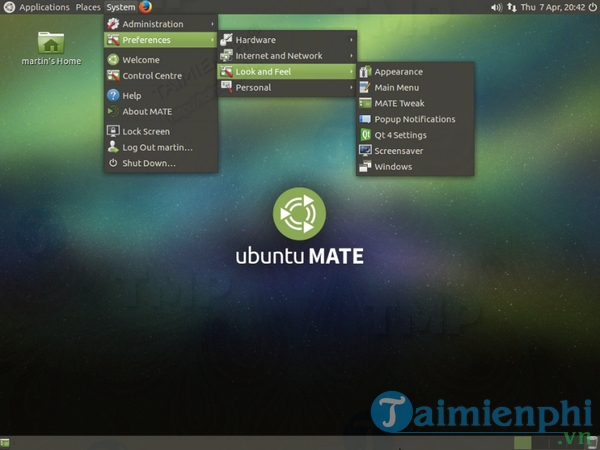Screen dimensions: 600x450
Task: Click the show desktop icon in bottom panel
Action: tap(5, 443)
